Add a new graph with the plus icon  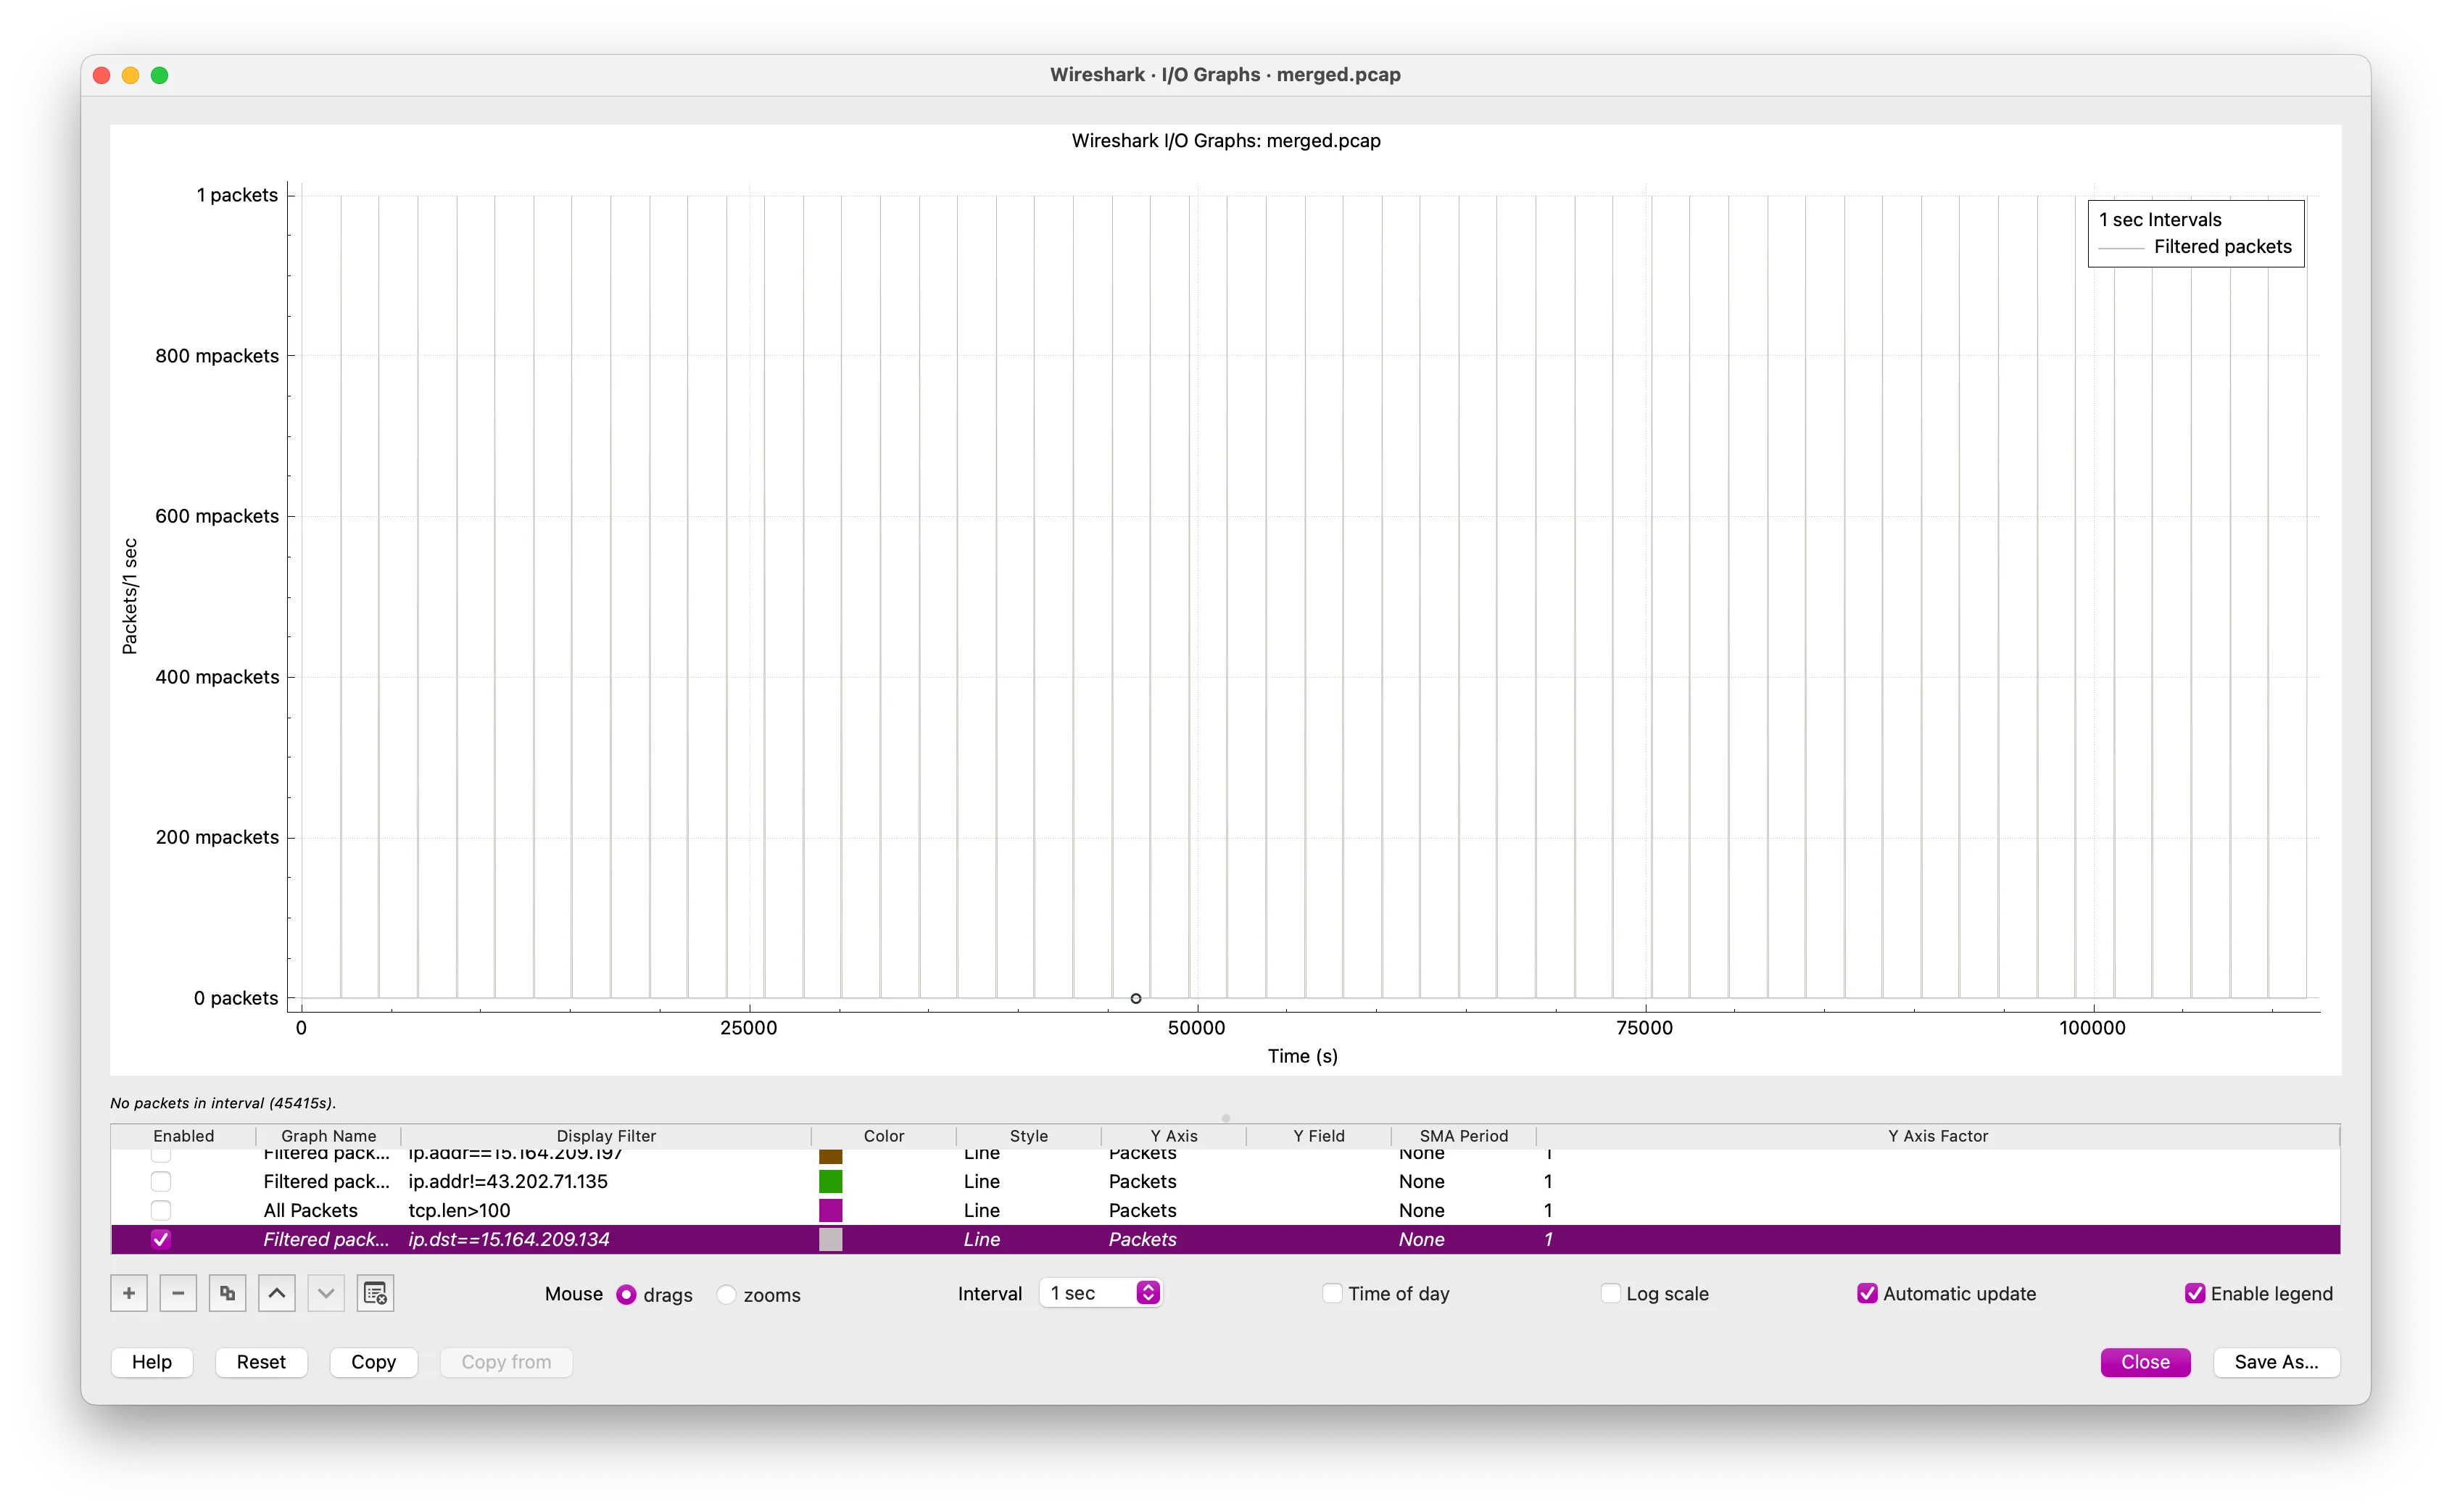pyautogui.click(x=129, y=1292)
